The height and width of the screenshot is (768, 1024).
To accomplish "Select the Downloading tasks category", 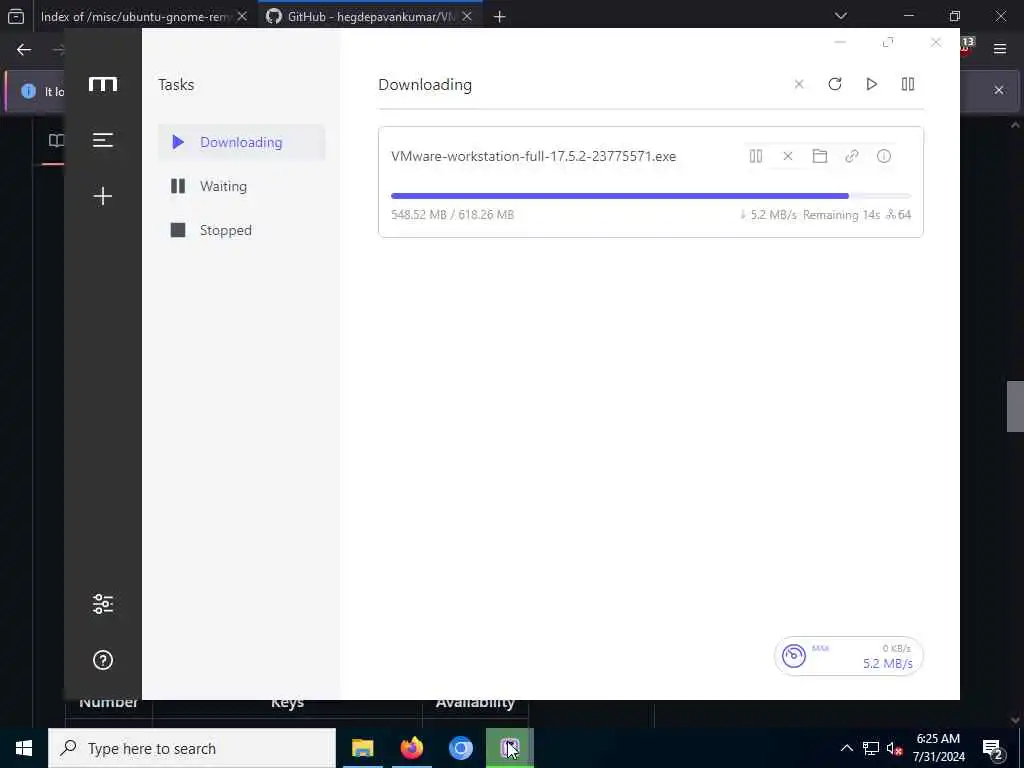I will [242, 142].
